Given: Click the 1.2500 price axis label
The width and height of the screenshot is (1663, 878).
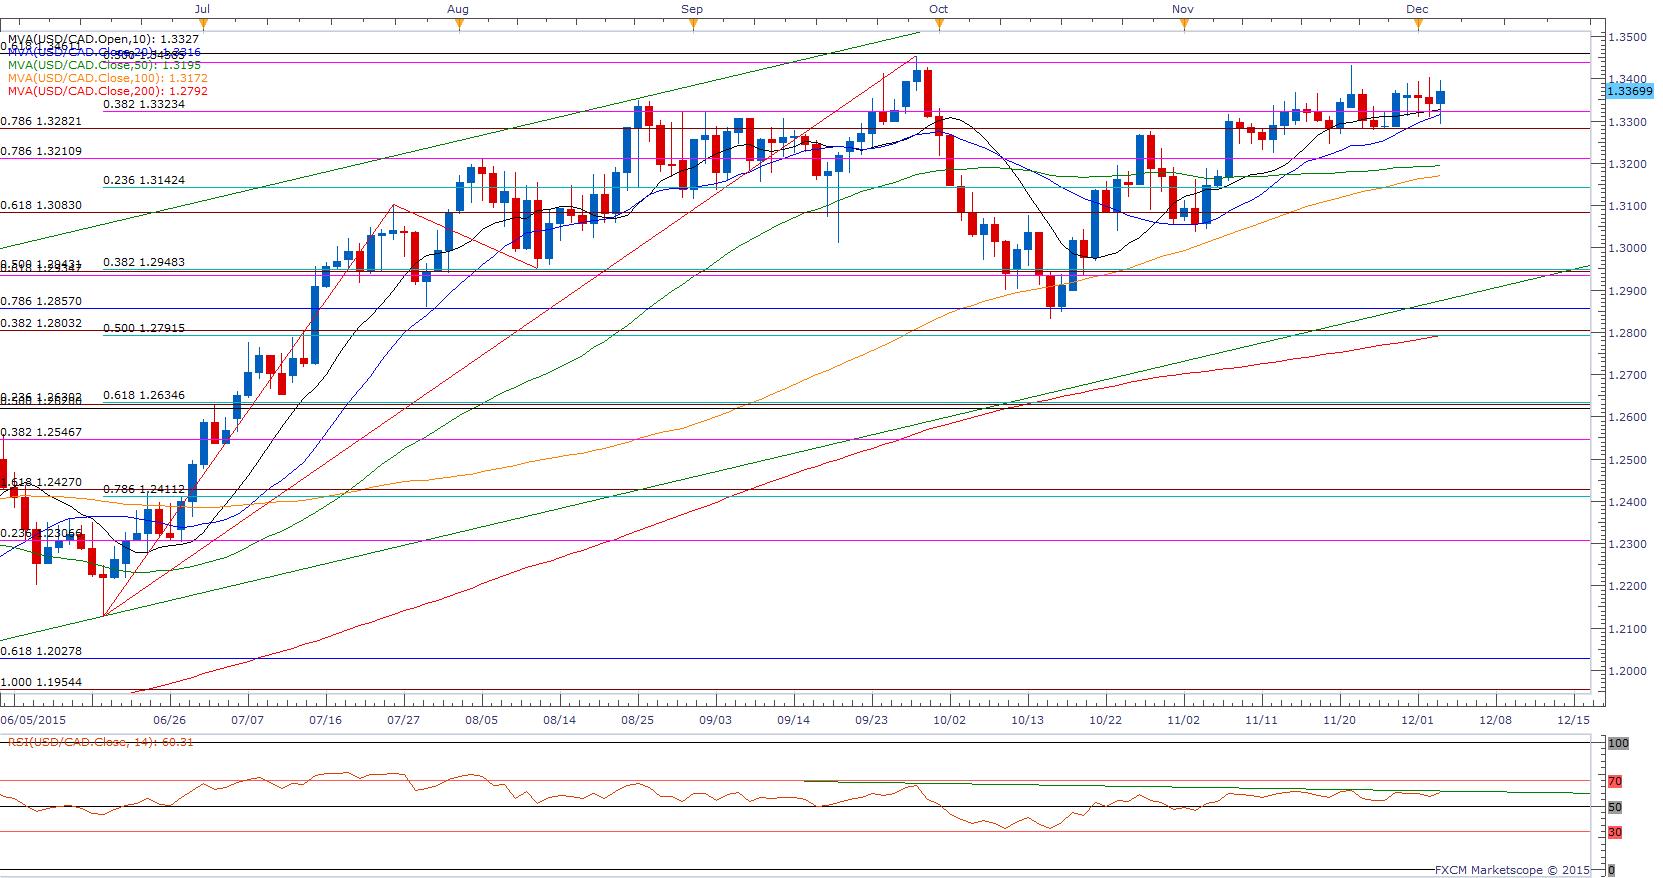Looking at the screenshot, I should click(1627, 460).
